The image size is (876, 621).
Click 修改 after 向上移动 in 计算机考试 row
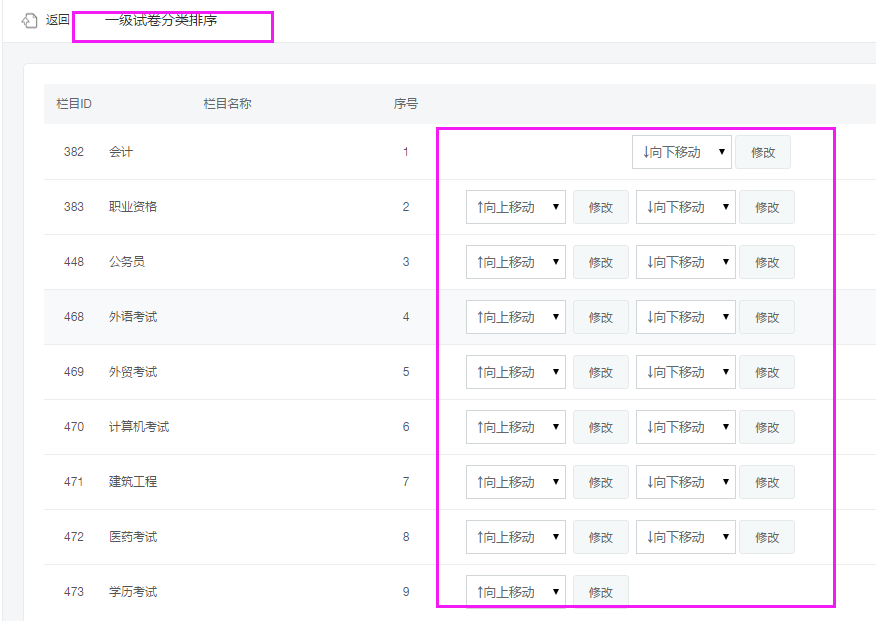point(600,427)
